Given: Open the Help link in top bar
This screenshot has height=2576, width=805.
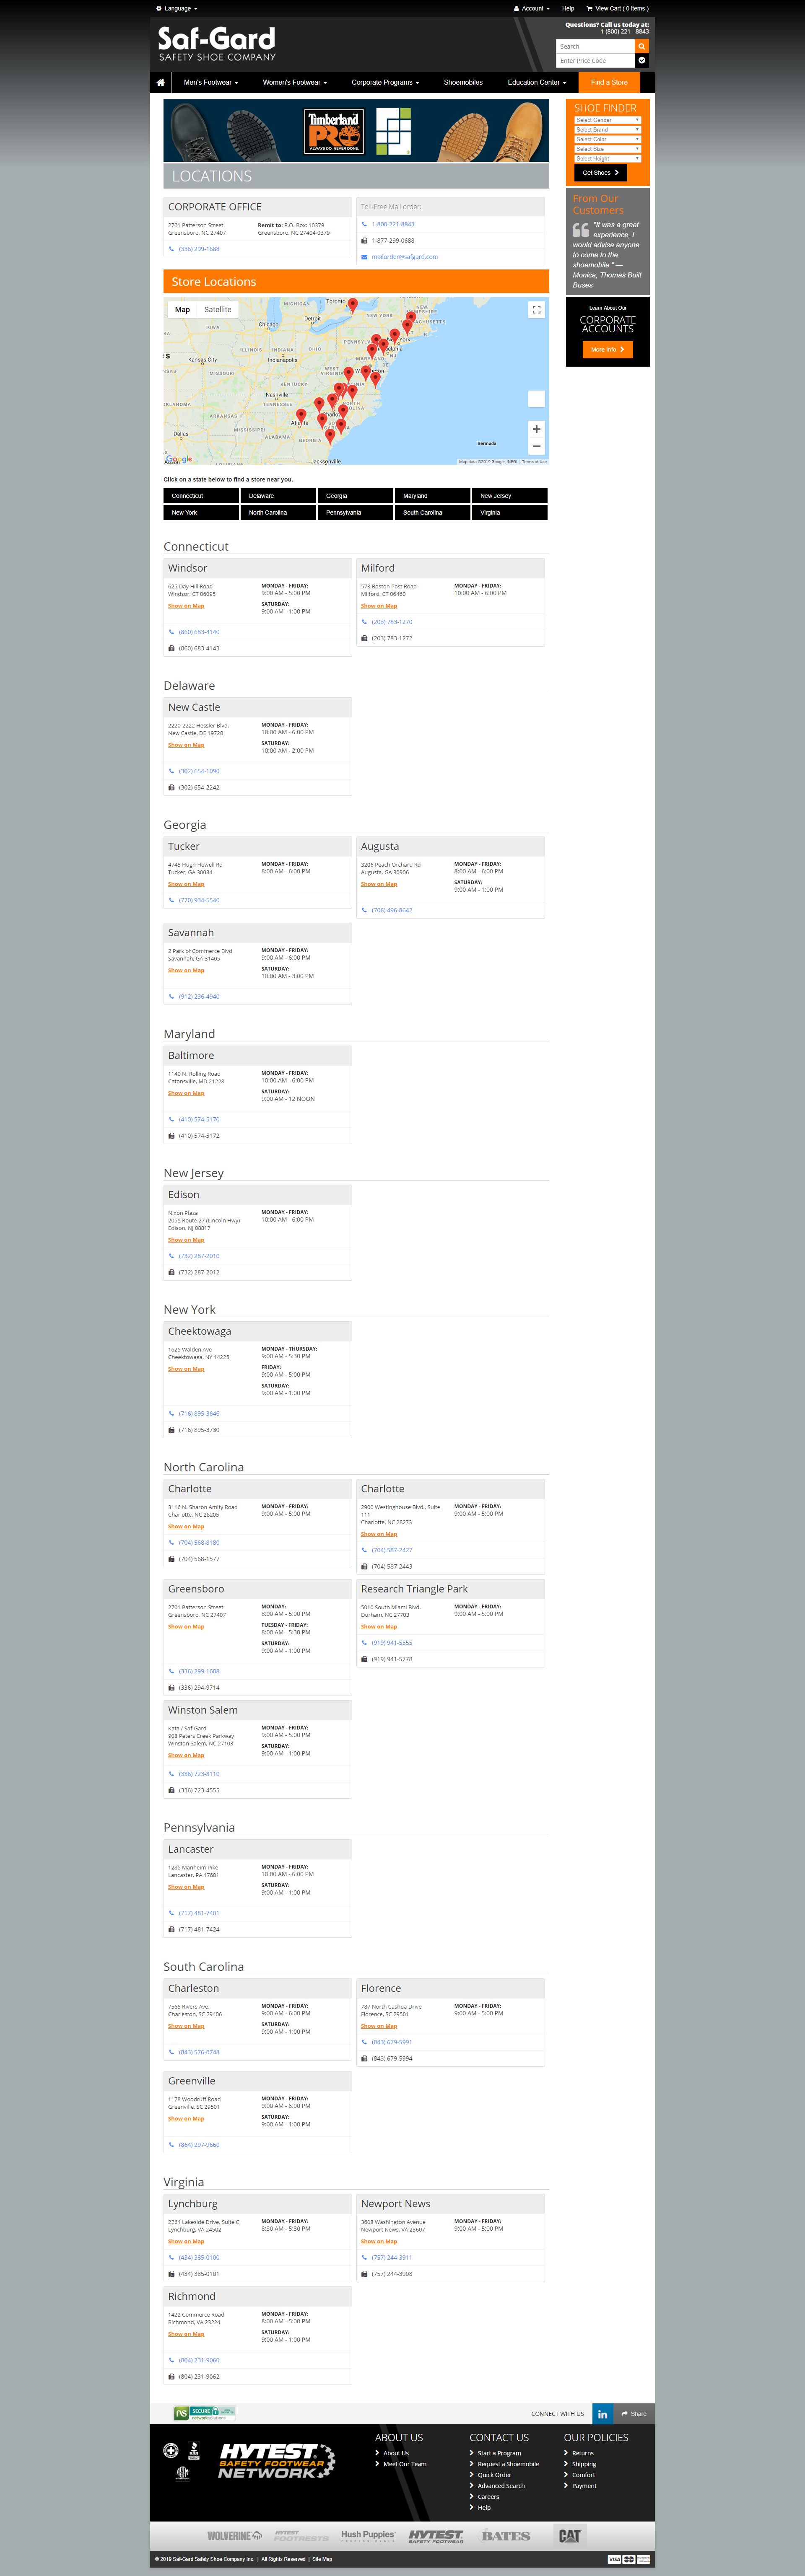Looking at the screenshot, I should click(x=568, y=8).
